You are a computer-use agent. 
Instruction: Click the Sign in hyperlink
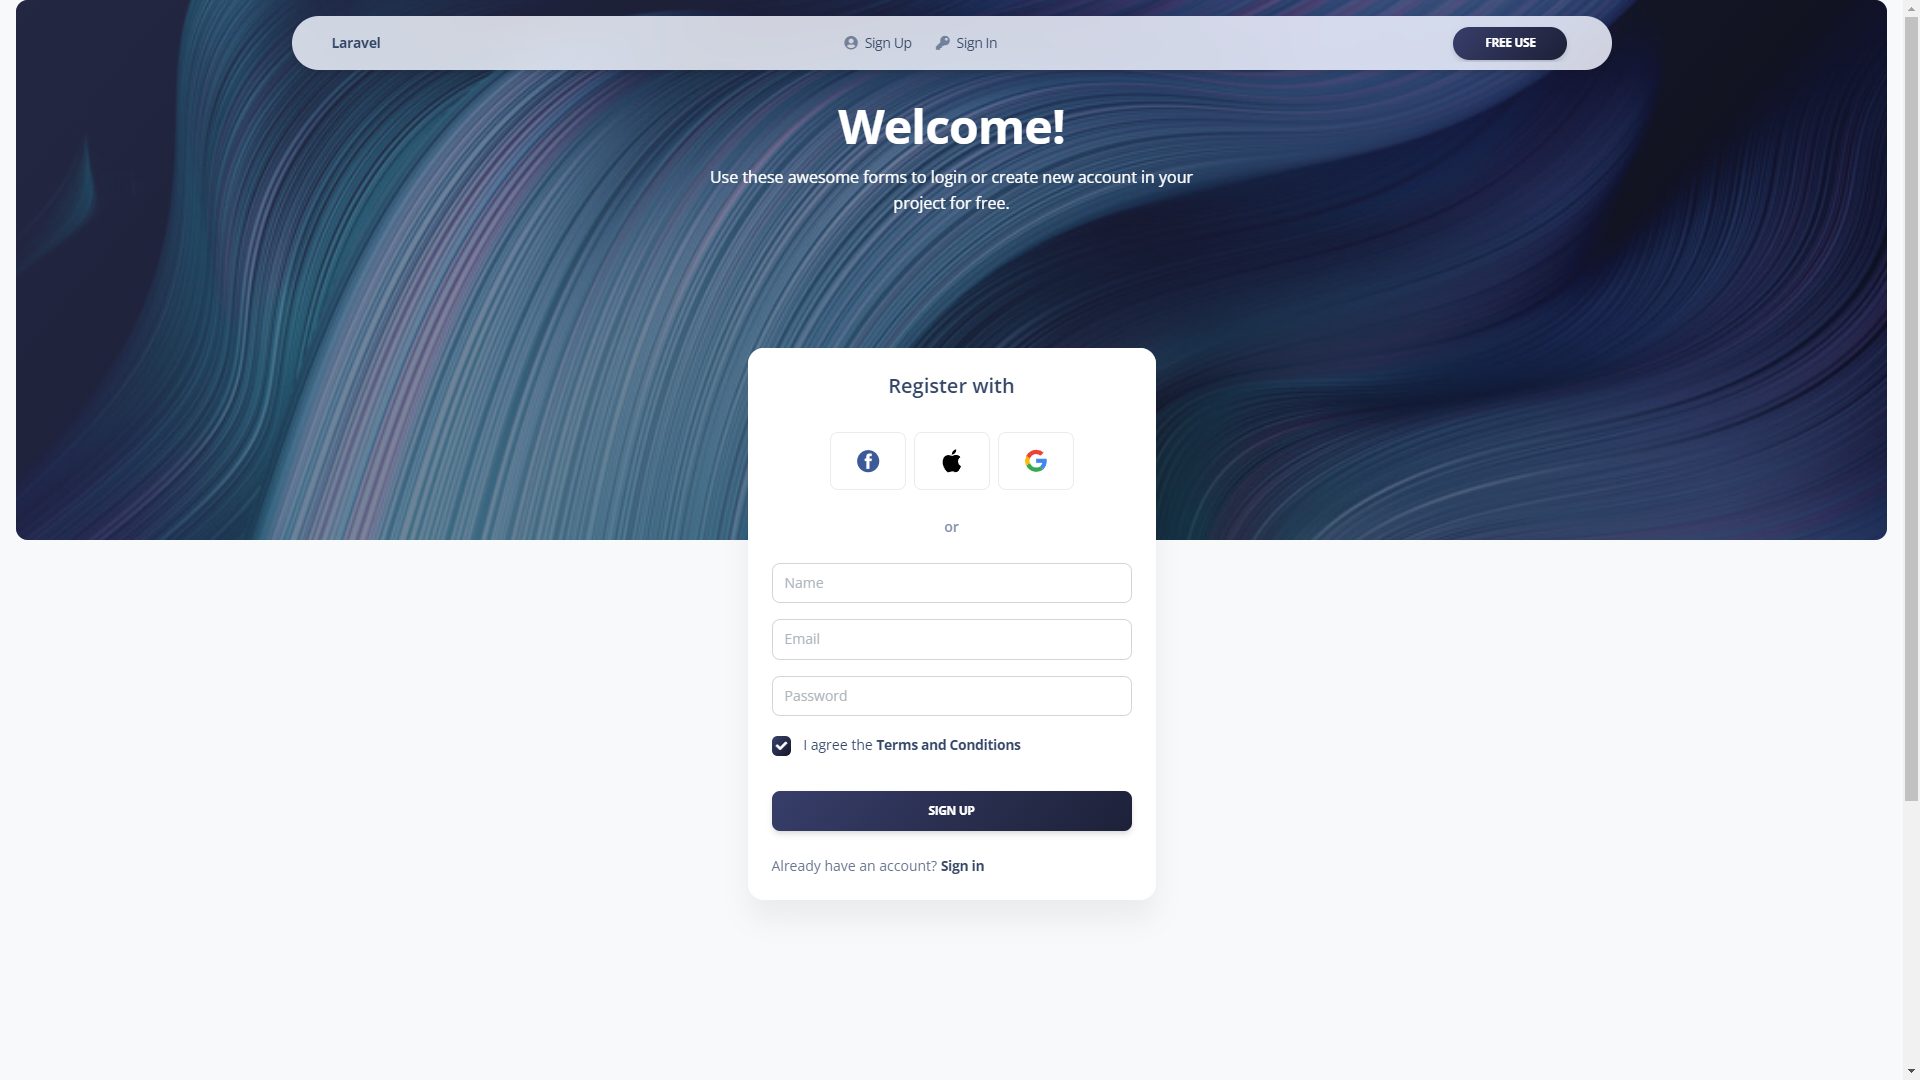pyautogui.click(x=961, y=865)
